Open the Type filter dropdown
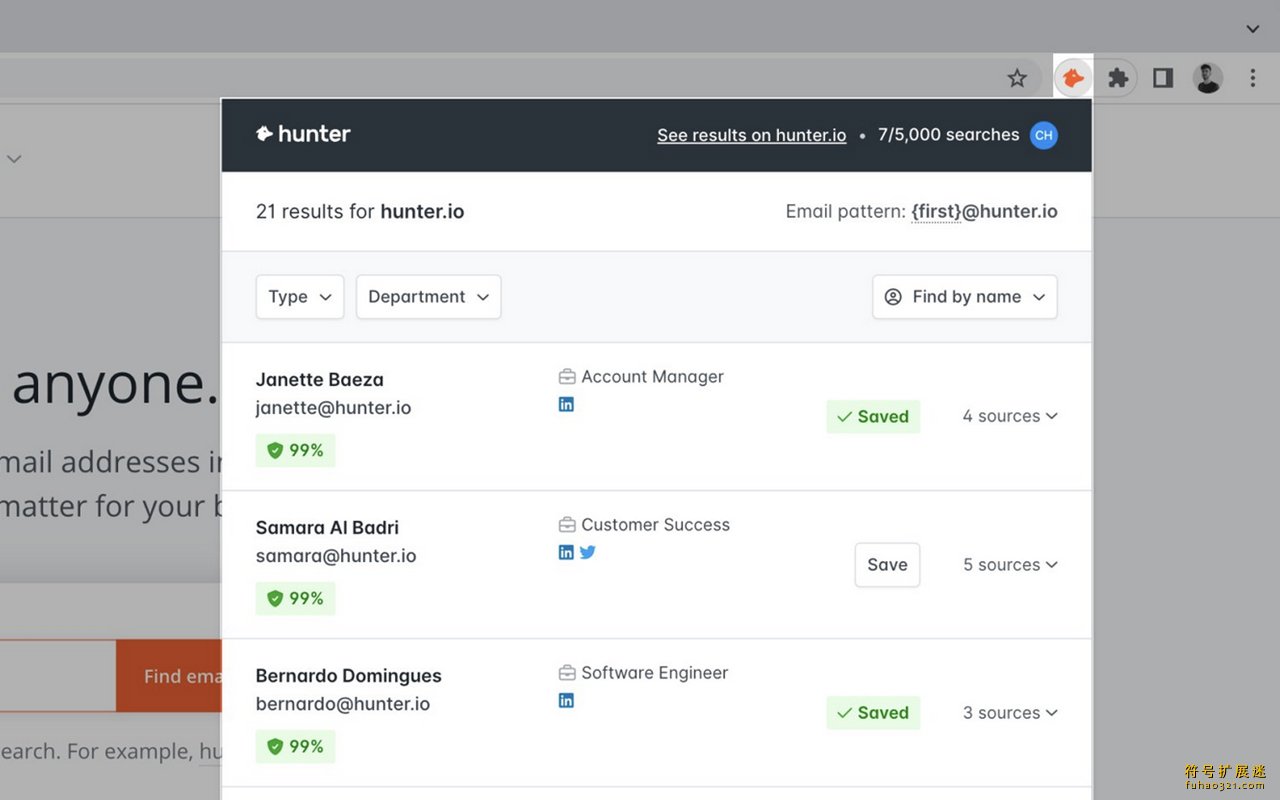 pos(300,297)
